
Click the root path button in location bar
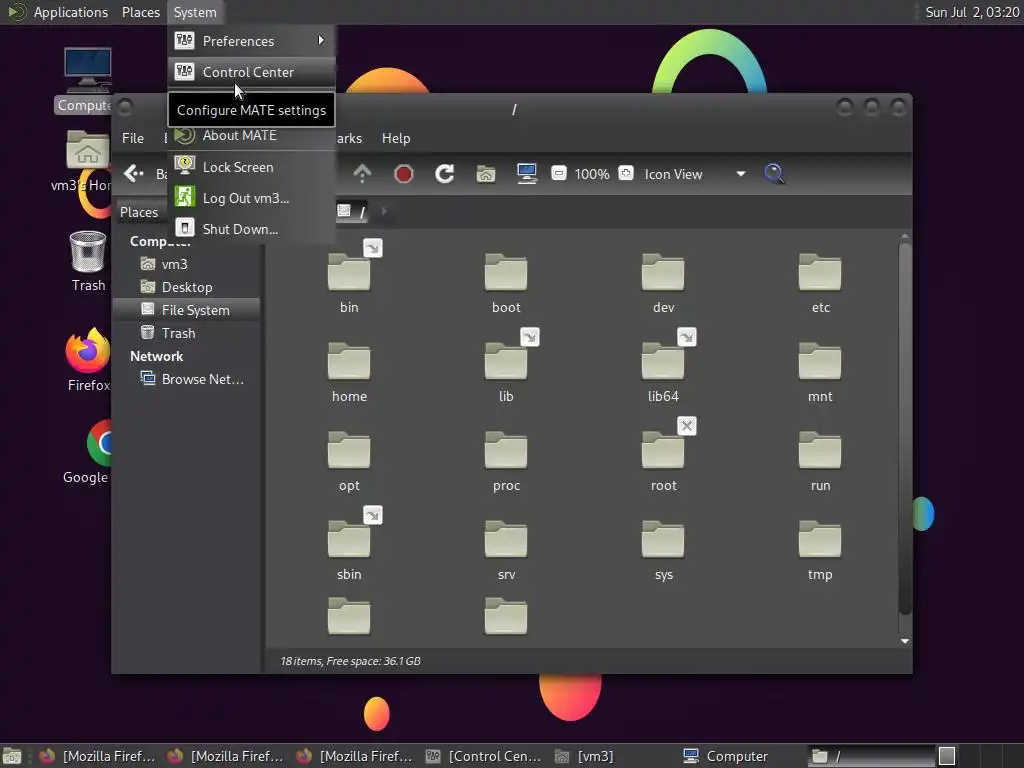(353, 211)
